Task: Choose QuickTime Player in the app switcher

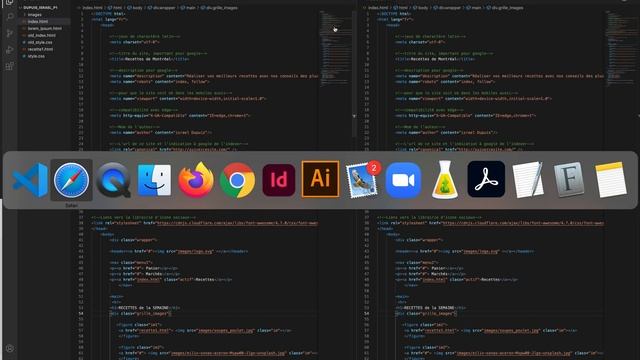Action: (x=113, y=180)
